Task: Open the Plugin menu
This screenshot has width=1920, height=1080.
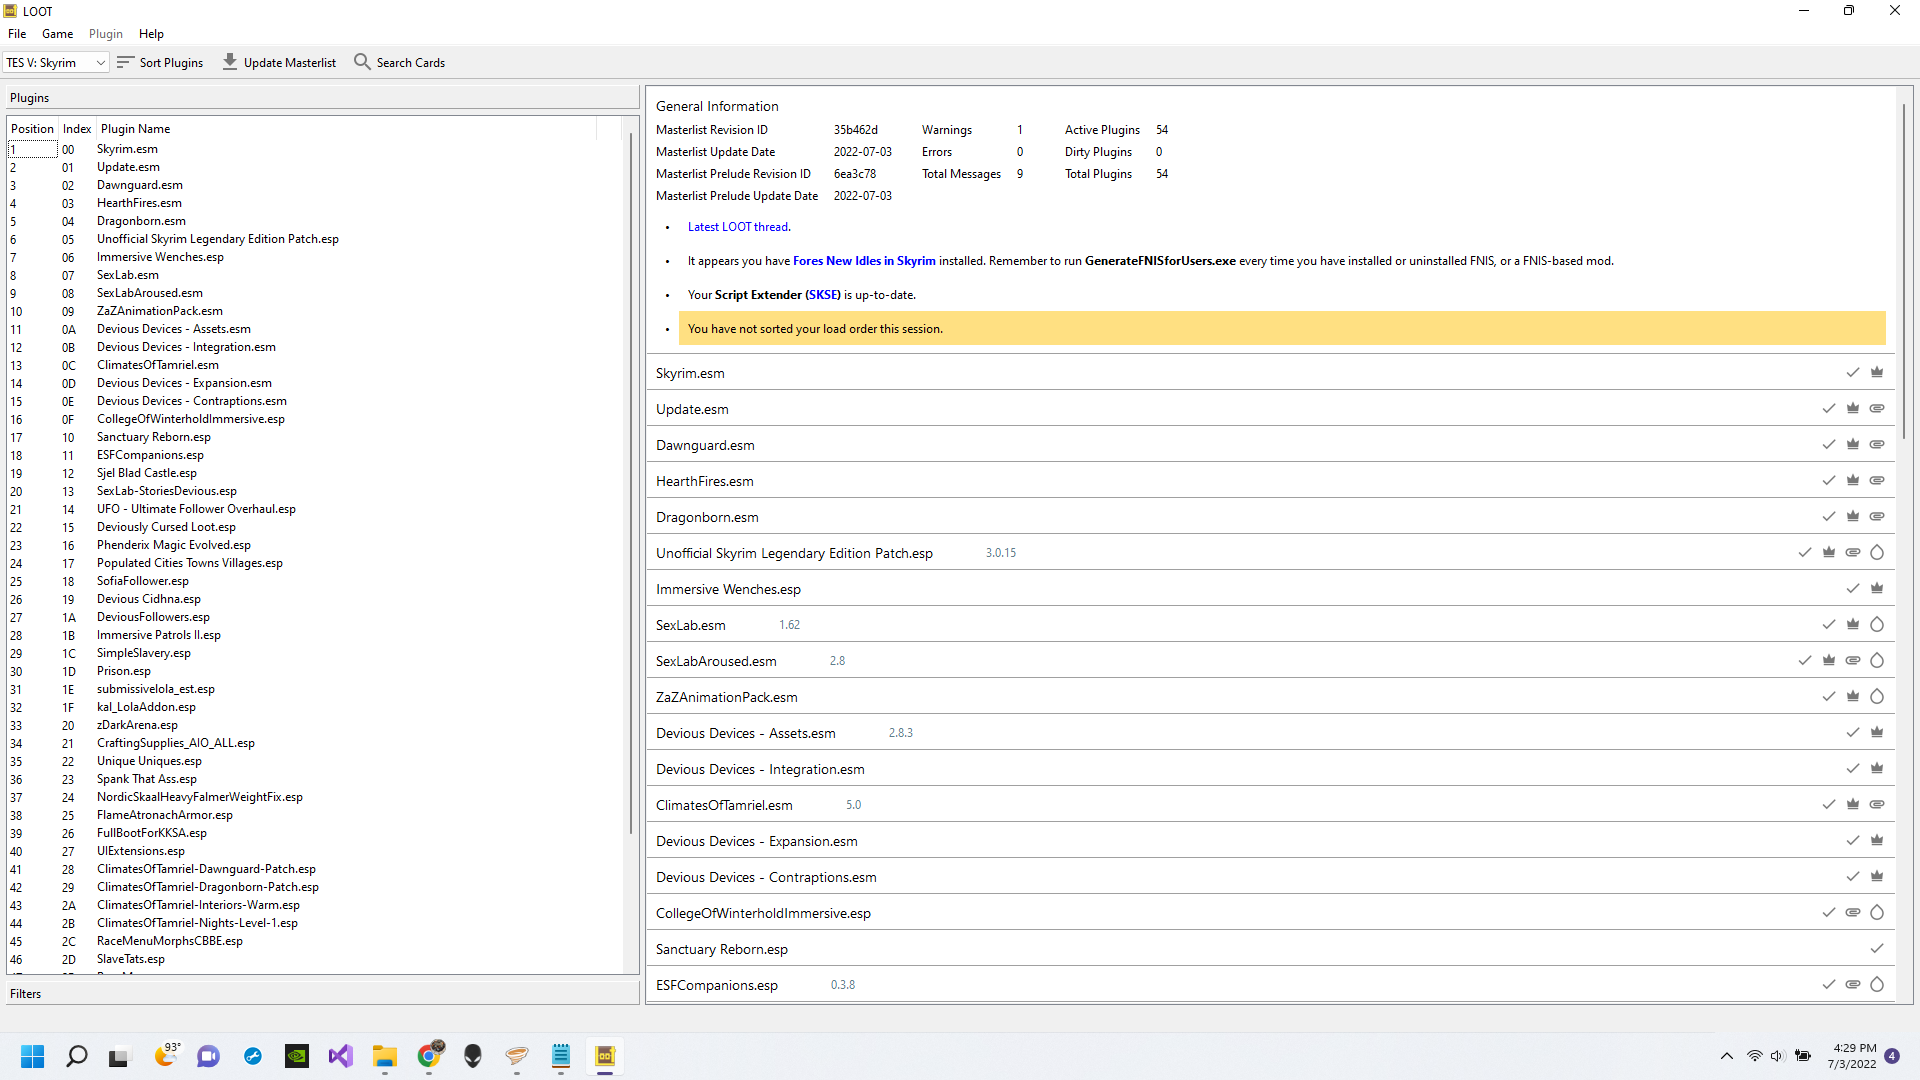Action: (106, 34)
